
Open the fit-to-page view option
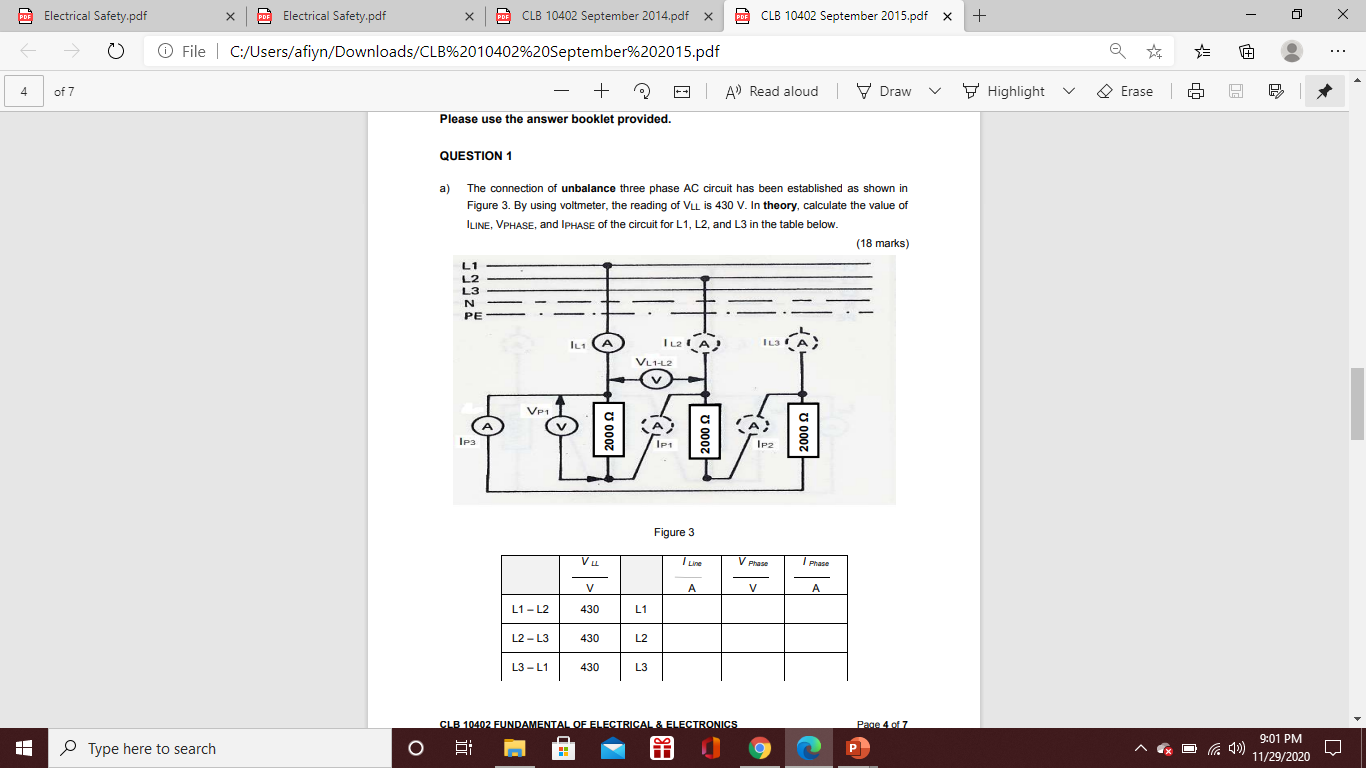pyautogui.click(x=684, y=91)
